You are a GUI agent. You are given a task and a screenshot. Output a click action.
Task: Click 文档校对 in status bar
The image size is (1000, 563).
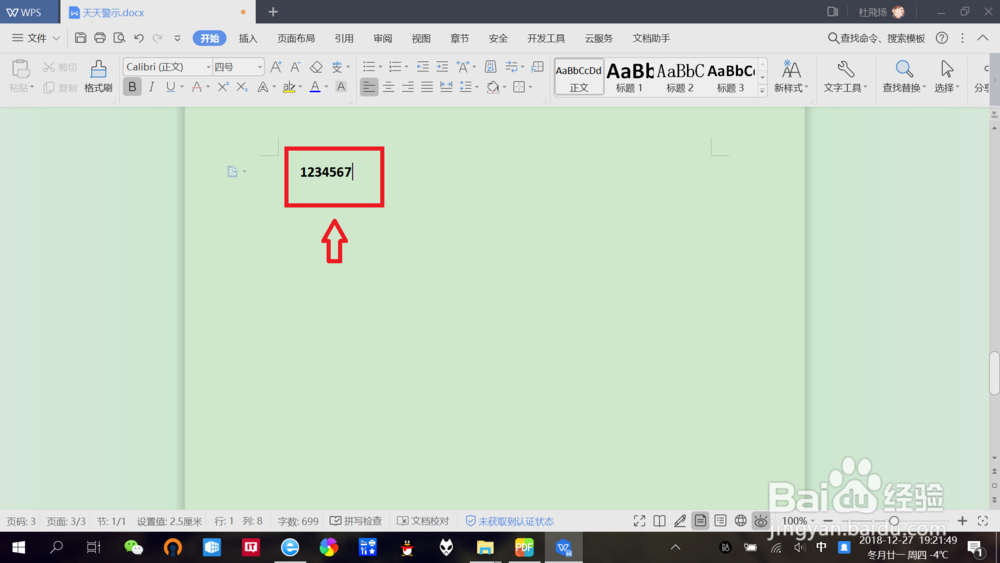pyautogui.click(x=423, y=521)
